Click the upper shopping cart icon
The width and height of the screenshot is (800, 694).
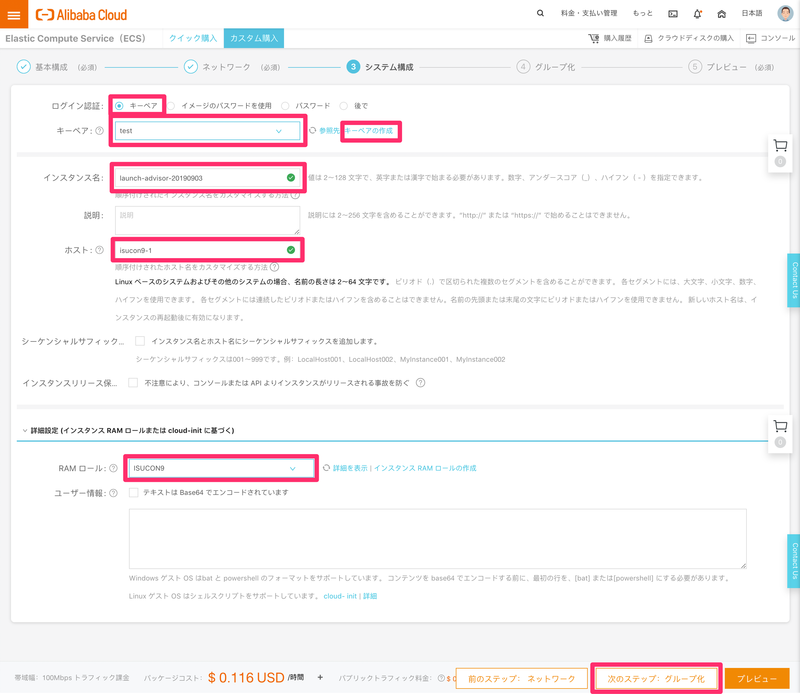click(780, 145)
